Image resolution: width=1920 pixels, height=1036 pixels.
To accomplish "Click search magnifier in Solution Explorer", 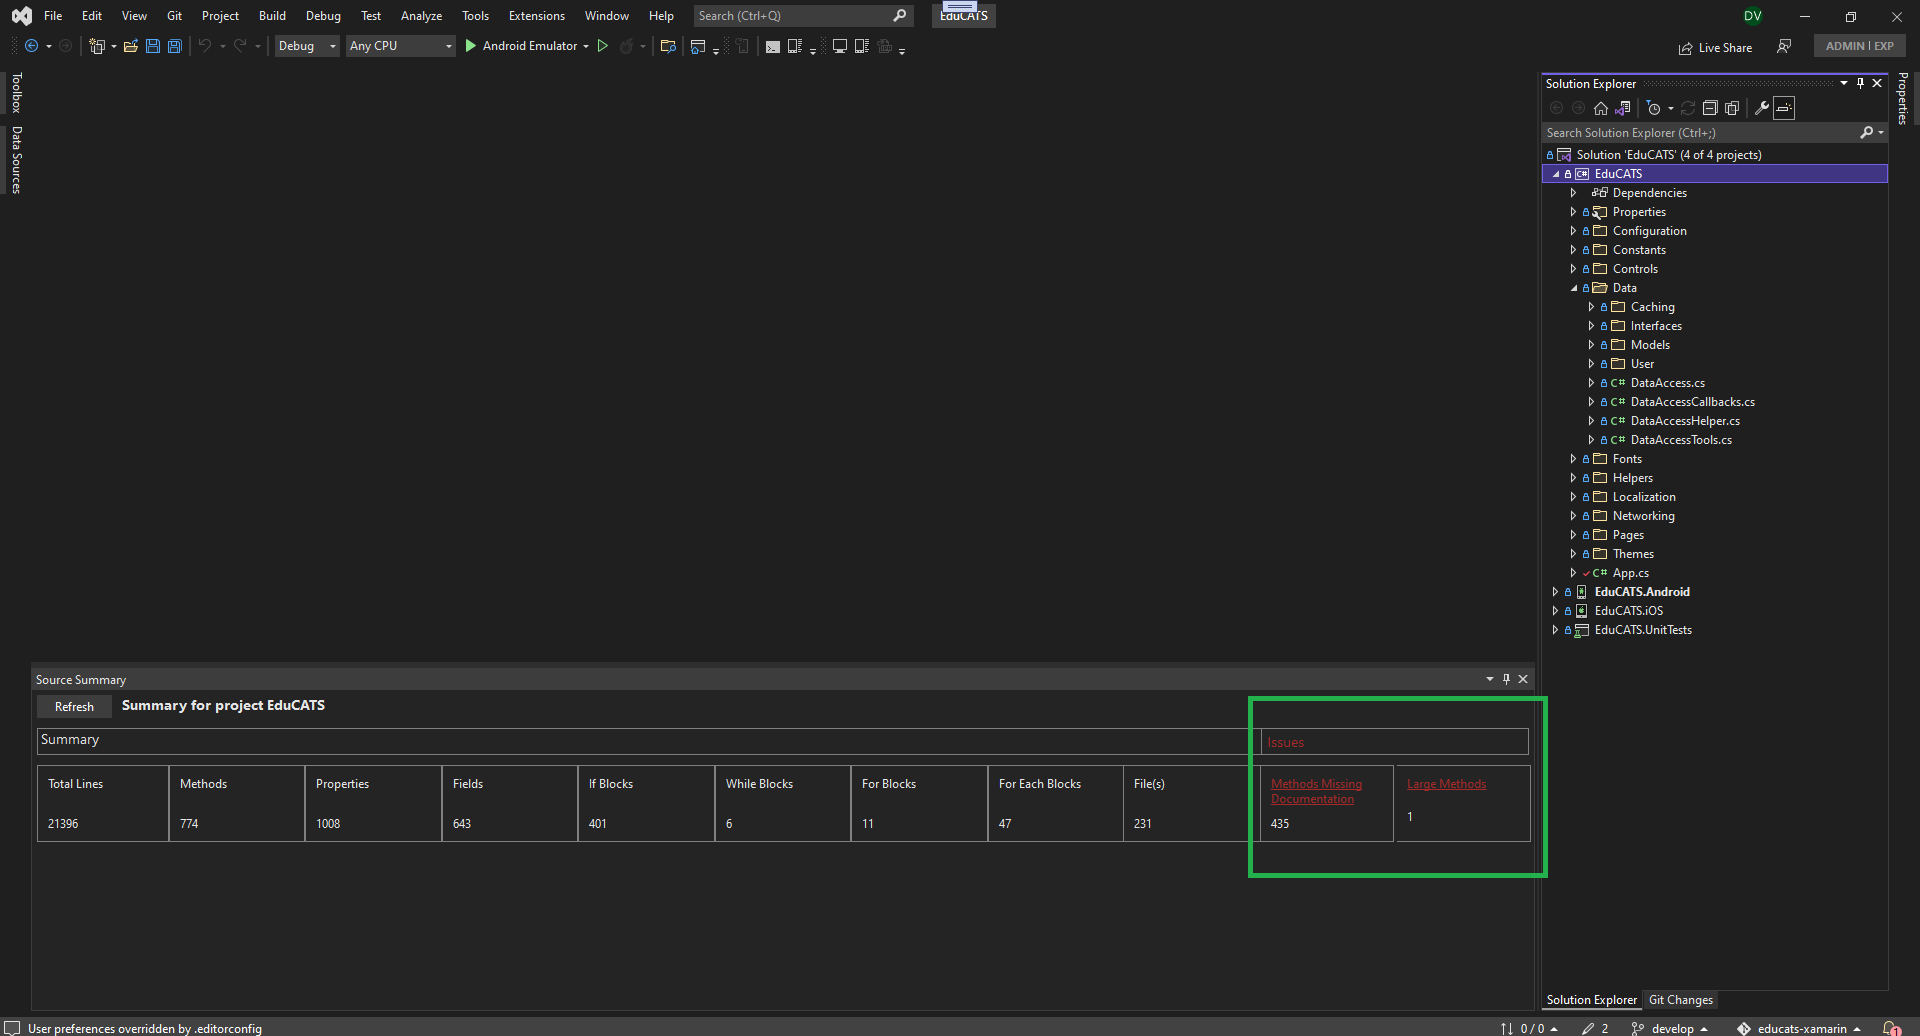I will pos(1866,132).
